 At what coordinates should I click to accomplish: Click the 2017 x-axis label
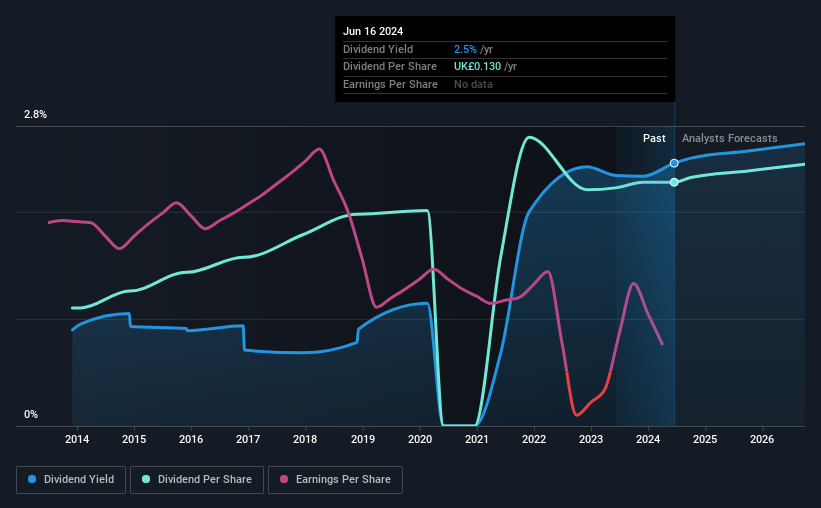click(248, 439)
